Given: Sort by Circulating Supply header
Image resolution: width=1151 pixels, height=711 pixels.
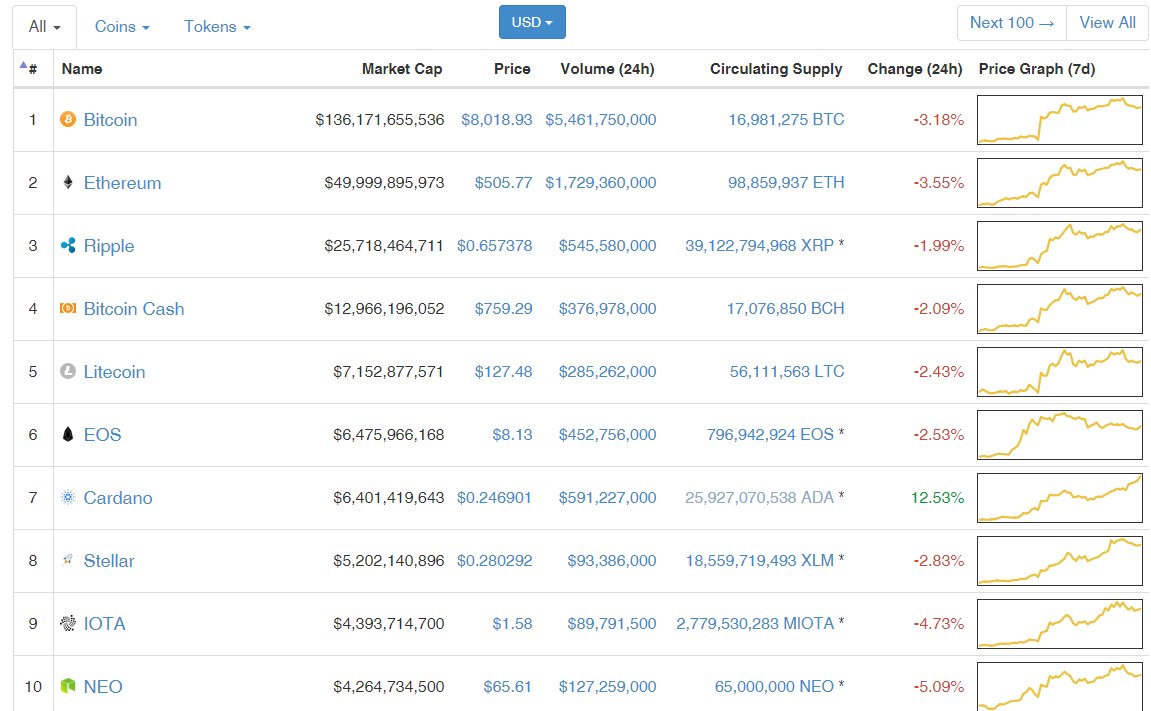Looking at the screenshot, I should (x=776, y=69).
